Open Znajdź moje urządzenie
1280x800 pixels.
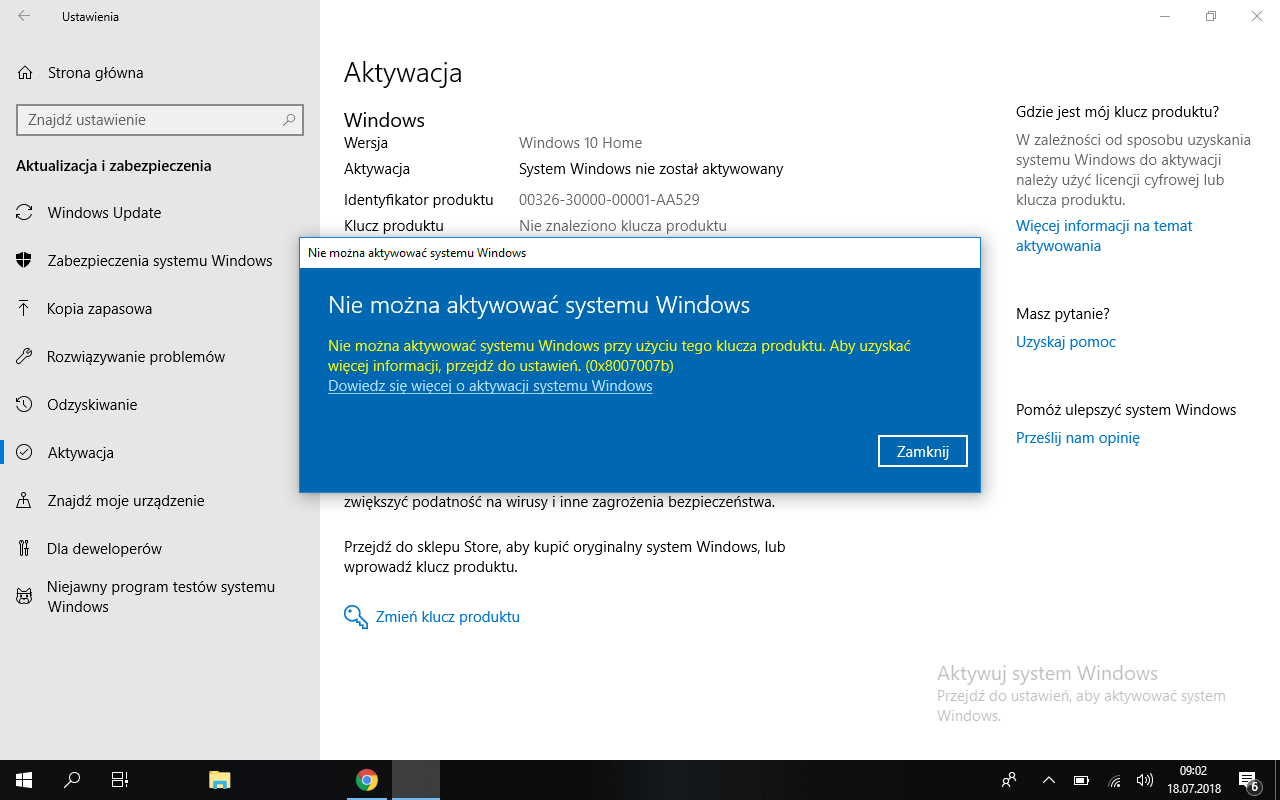(126, 501)
